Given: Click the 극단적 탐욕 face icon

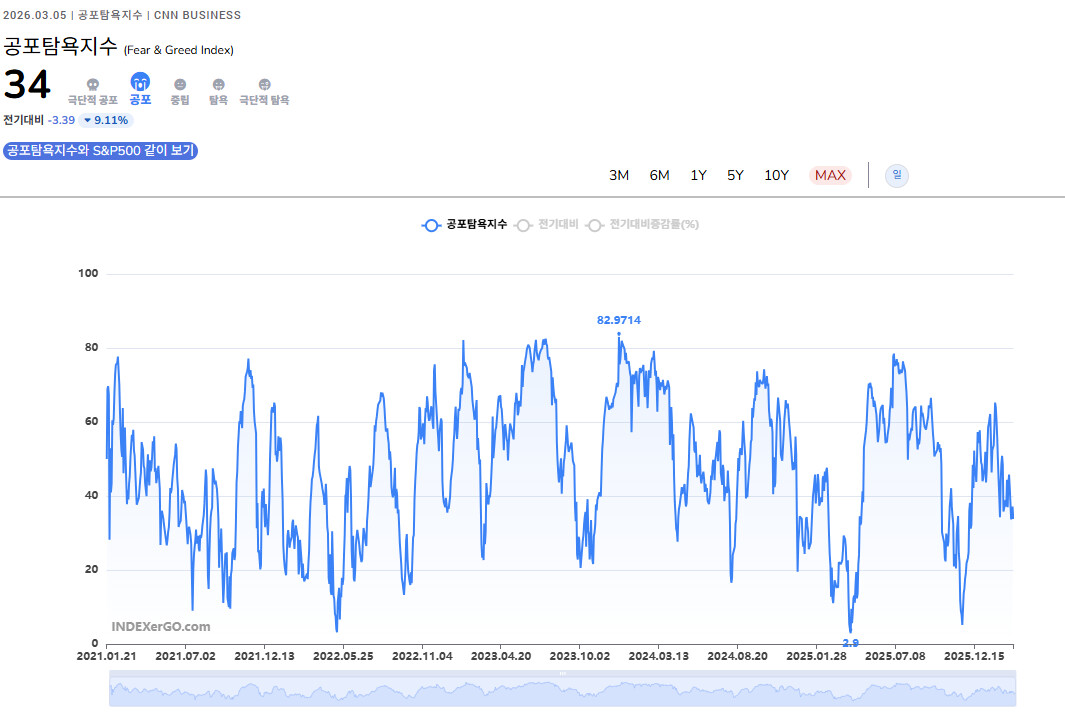Looking at the screenshot, I should click(264, 85).
